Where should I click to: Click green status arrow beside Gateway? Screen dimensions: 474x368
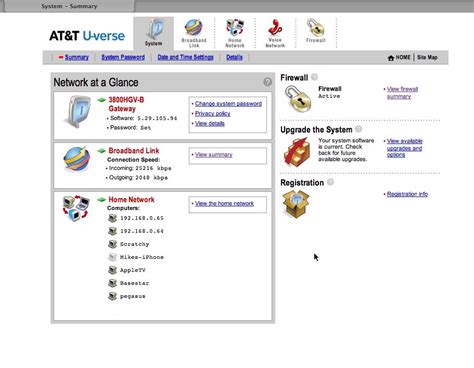coord(101,100)
